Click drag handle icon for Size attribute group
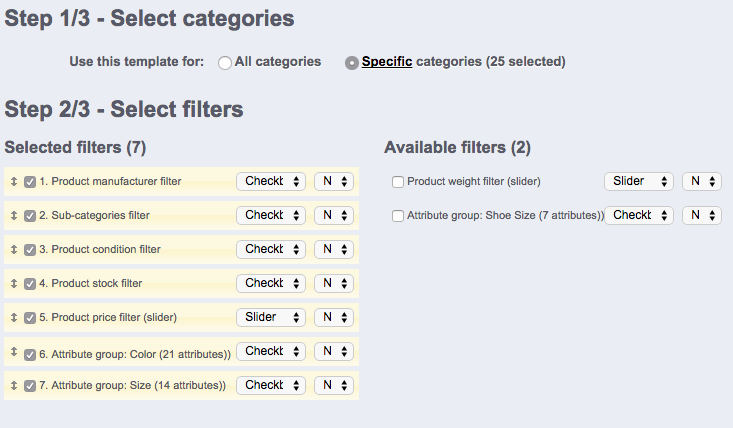This screenshot has width=733, height=428. tap(14, 386)
